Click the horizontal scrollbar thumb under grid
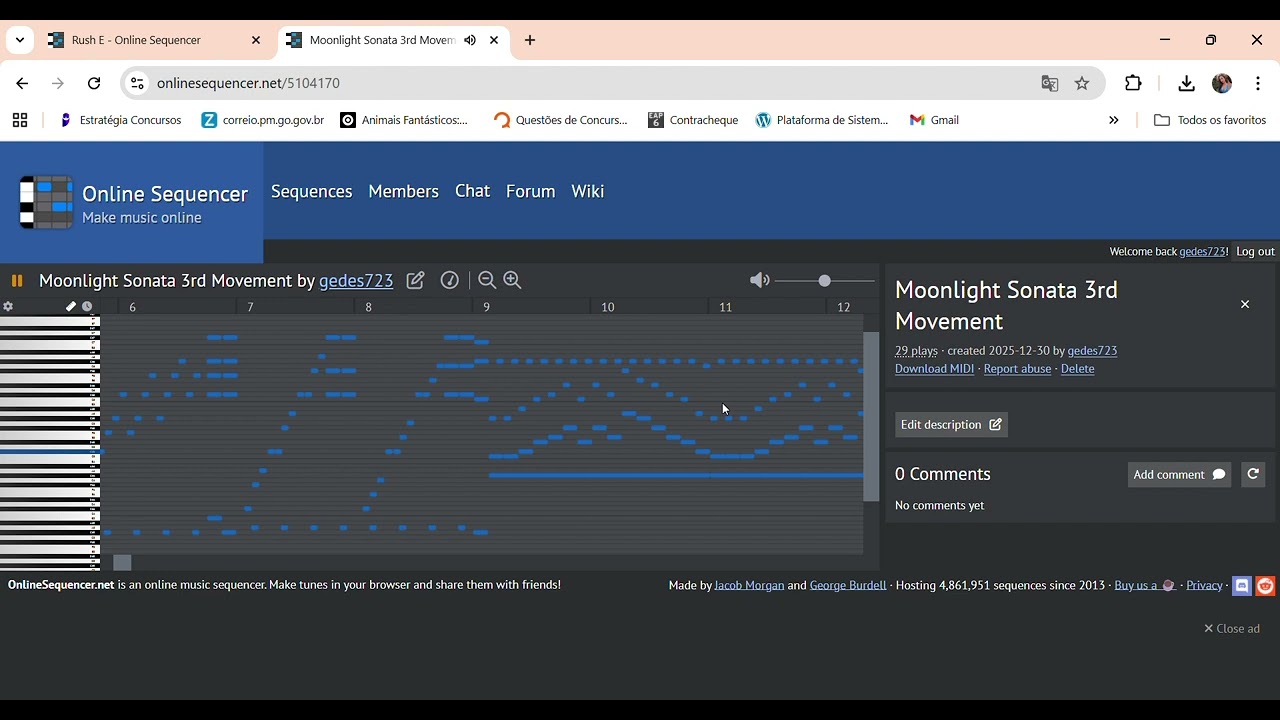The height and width of the screenshot is (720, 1280). pyautogui.click(x=122, y=563)
